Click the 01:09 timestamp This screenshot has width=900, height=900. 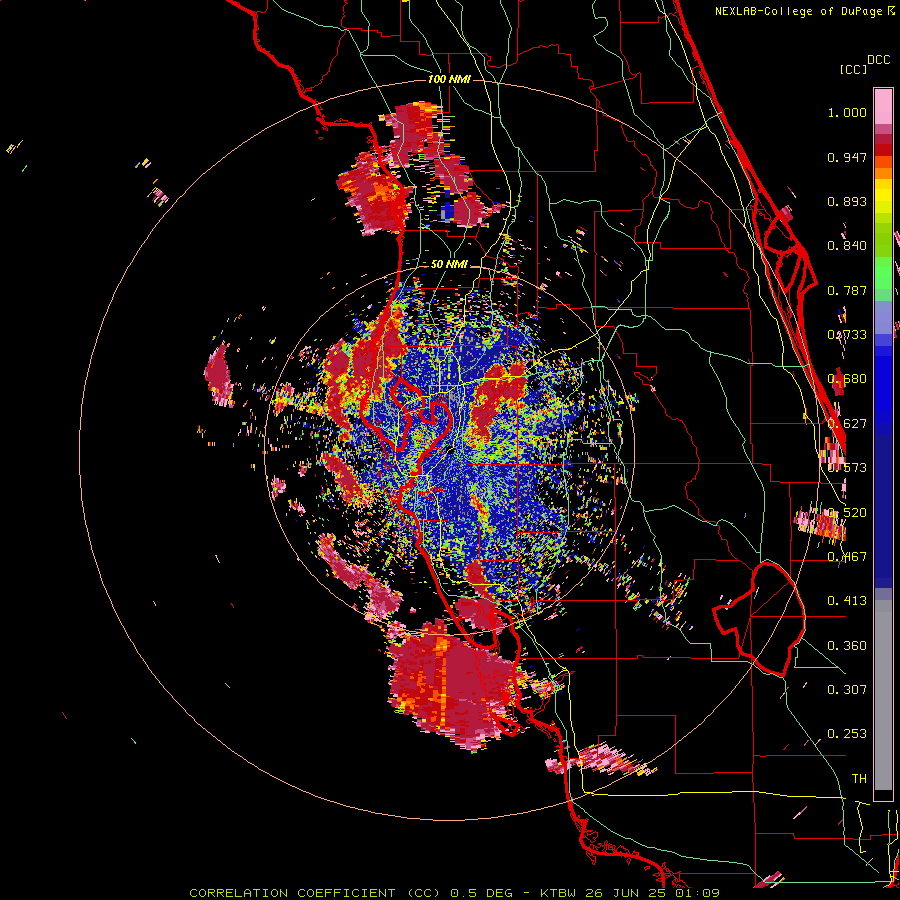click(x=695, y=893)
